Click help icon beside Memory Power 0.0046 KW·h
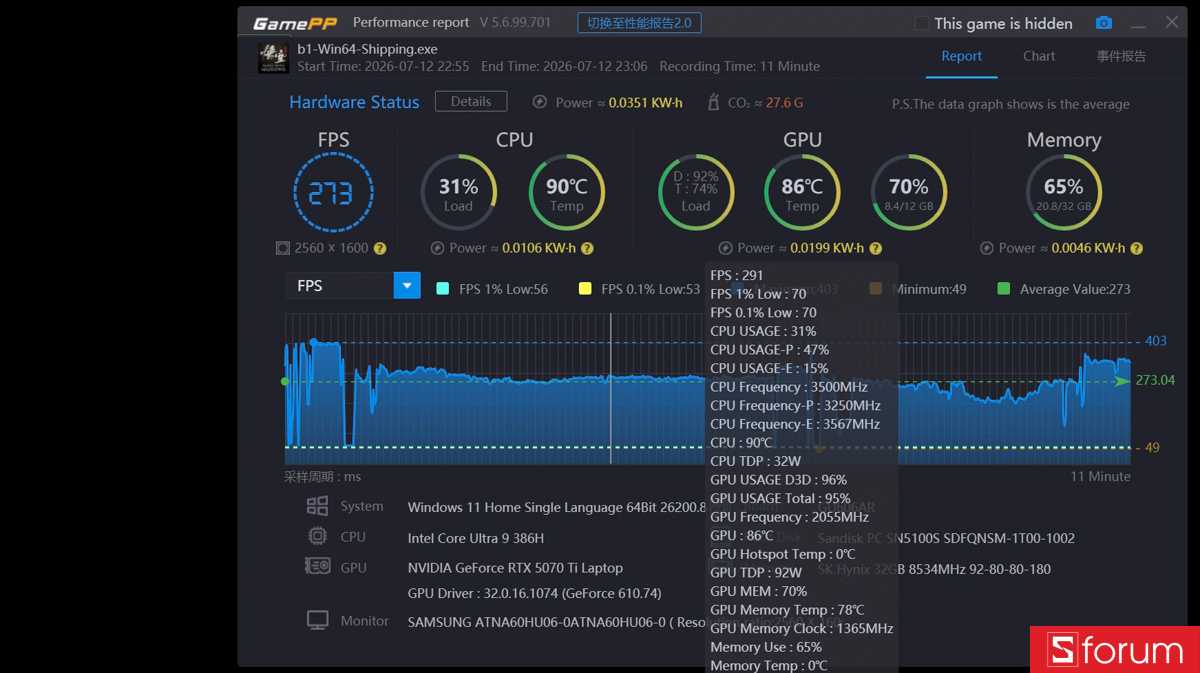1200x673 pixels. coord(1136,248)
